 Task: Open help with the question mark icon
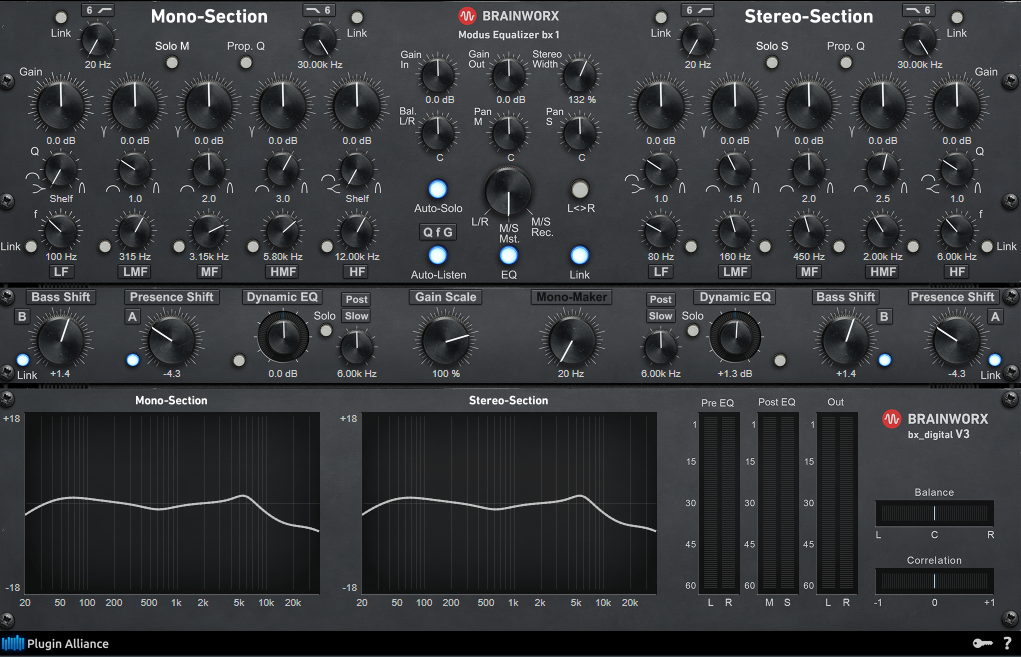click(1007, 643)
